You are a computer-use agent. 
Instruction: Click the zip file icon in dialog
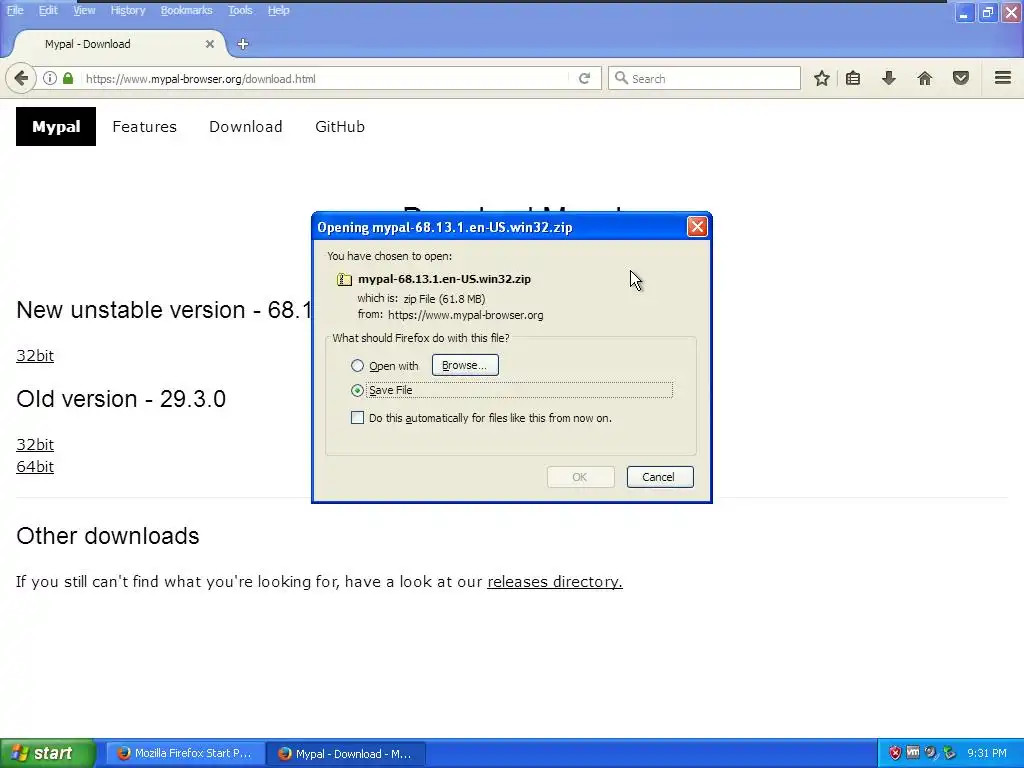[344, 280]
